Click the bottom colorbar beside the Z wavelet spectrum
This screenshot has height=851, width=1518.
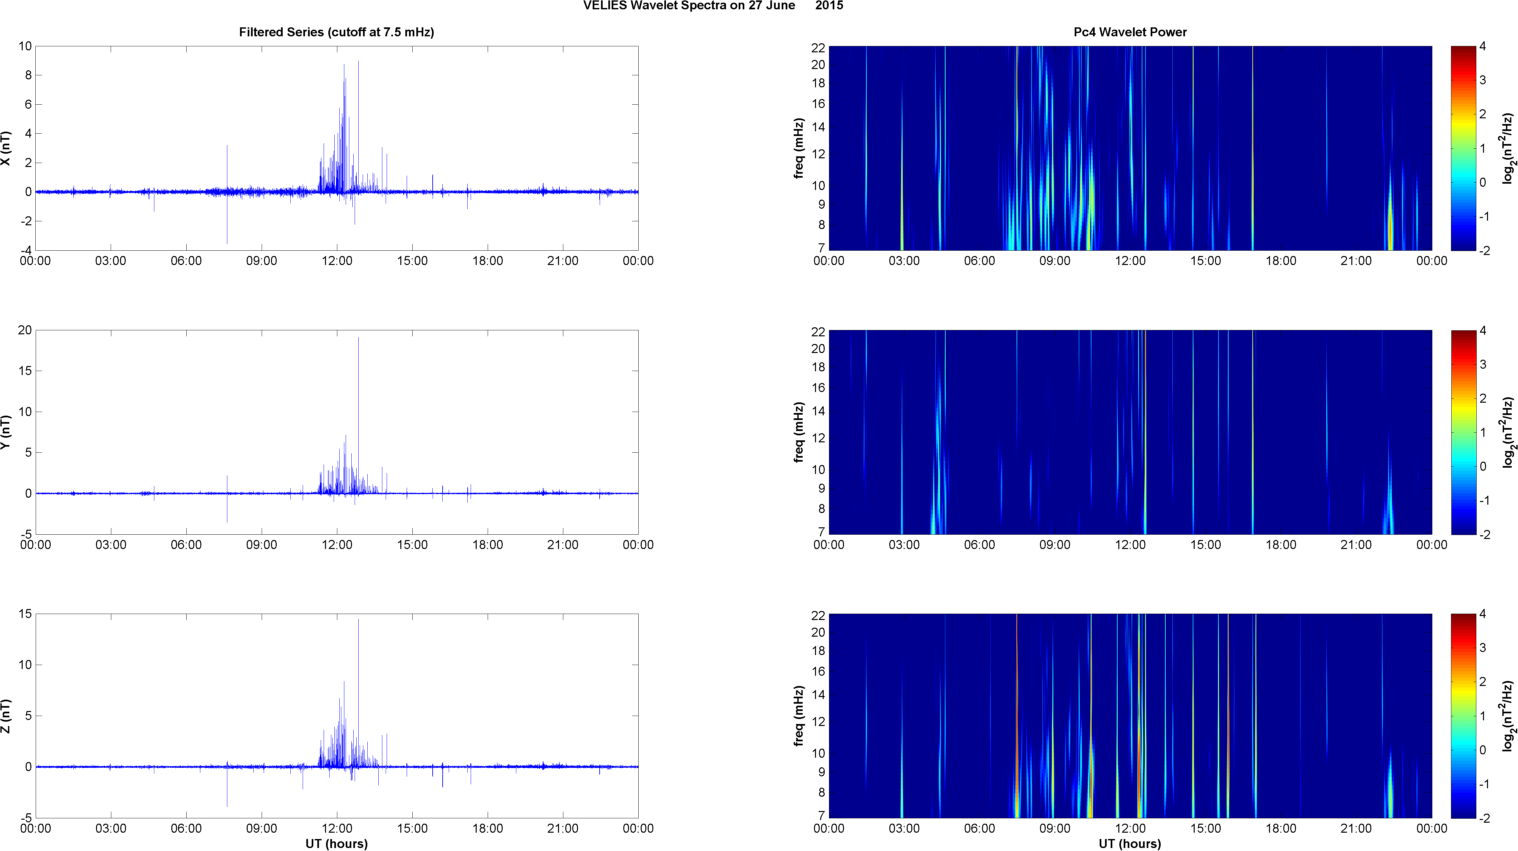[x=1462, y=716]
